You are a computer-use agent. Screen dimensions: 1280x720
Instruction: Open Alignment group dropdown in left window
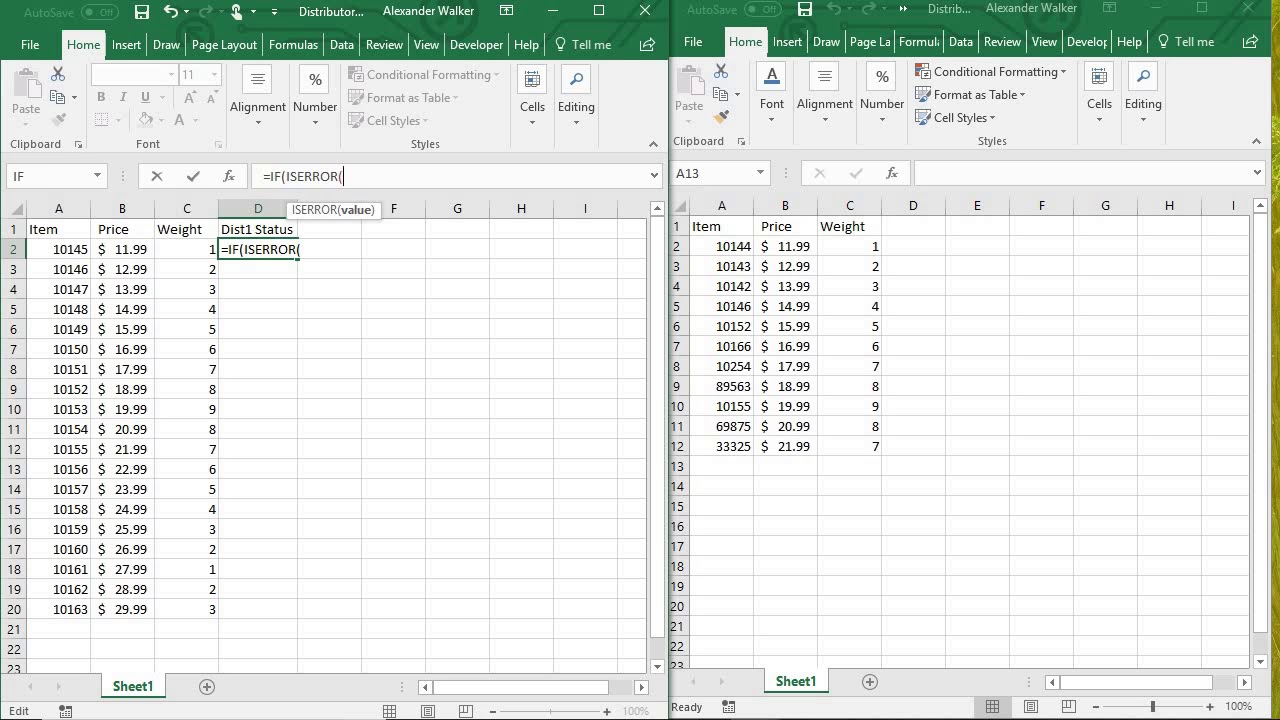[257, 97]
